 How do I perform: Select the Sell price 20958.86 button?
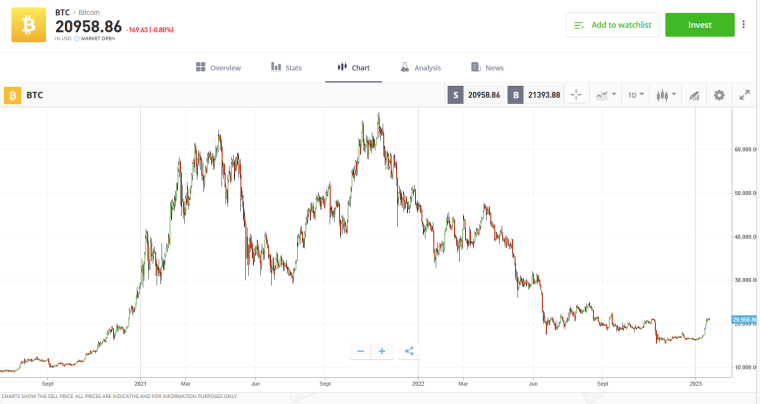click(475, 95)
